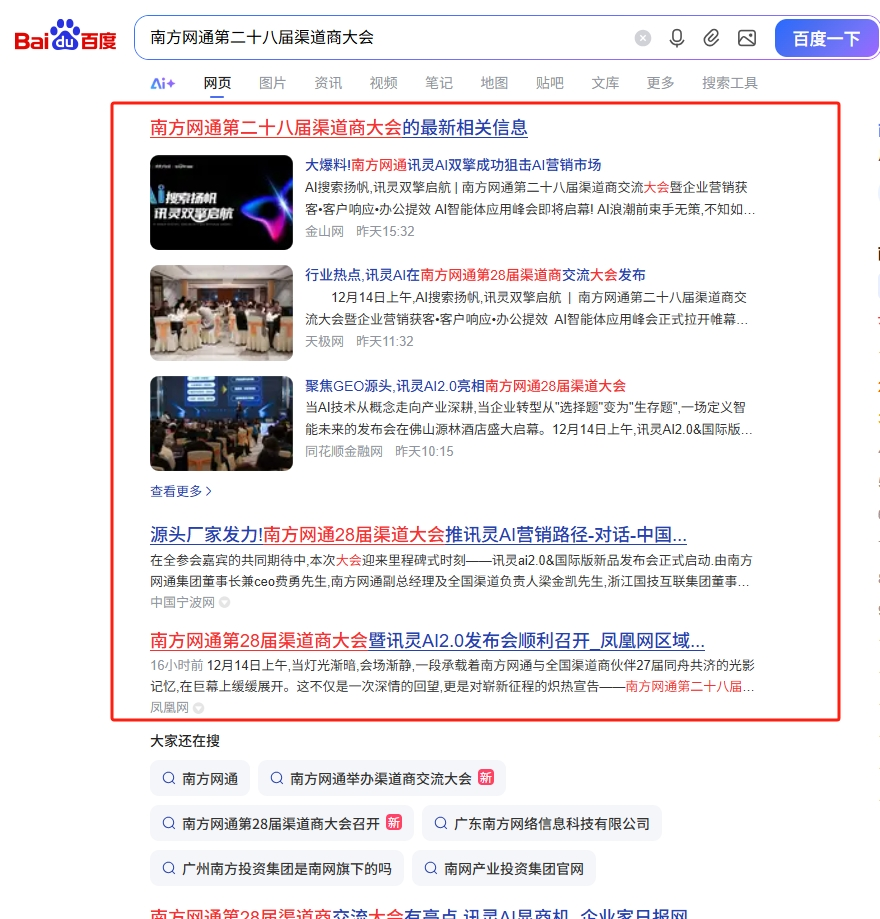Open the 搜索工具 filter options

[x=729, y=83]
